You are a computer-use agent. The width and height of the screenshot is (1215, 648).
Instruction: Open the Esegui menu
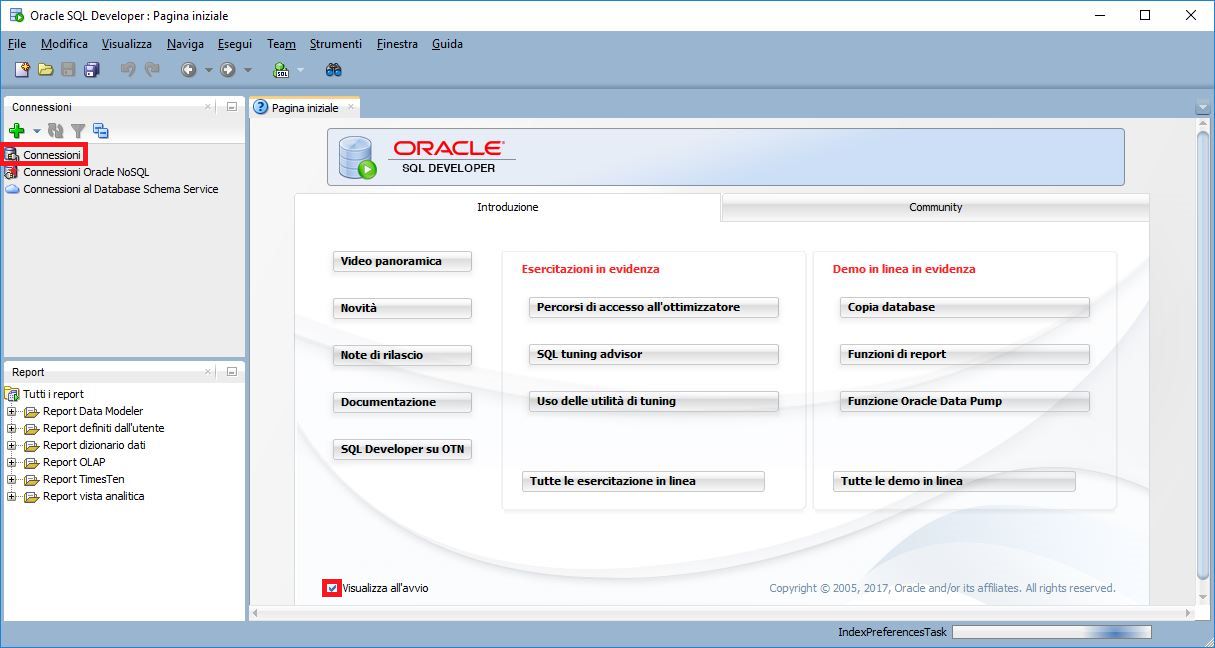point(235,44)
